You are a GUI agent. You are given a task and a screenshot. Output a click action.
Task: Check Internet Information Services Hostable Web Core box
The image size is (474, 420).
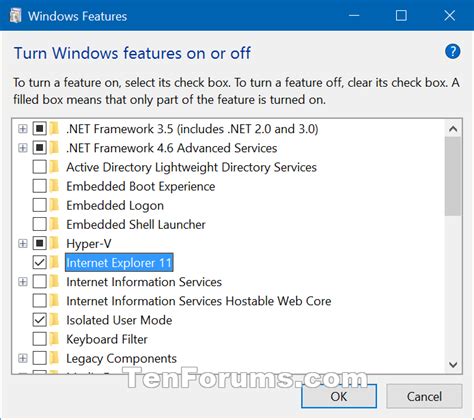pos(39,301)
